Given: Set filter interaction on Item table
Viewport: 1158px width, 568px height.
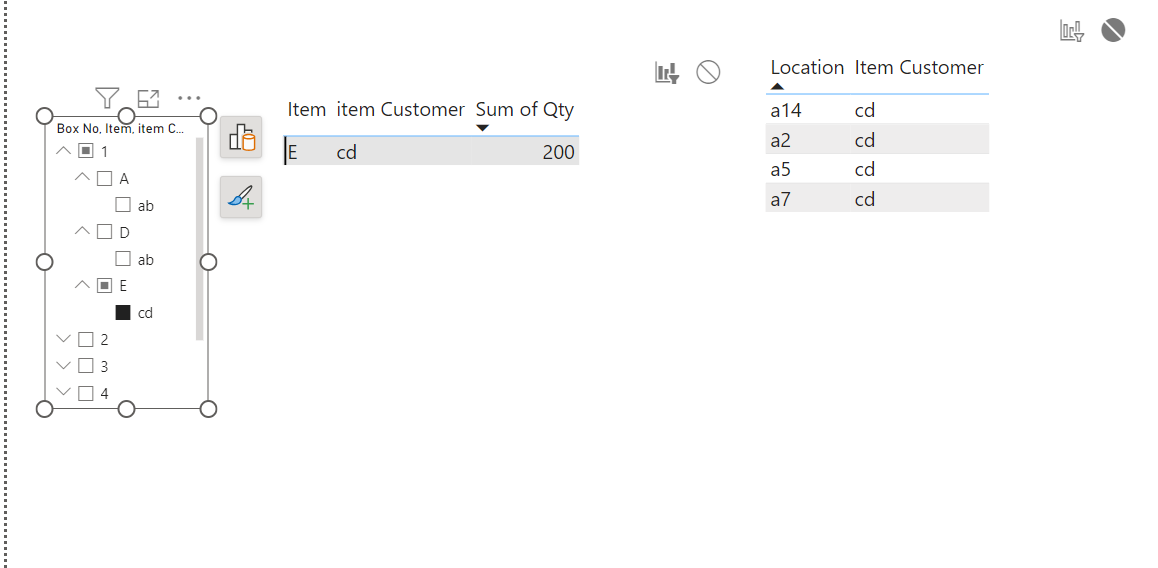Looking at the screenshot, I should (x=667, y=72).
